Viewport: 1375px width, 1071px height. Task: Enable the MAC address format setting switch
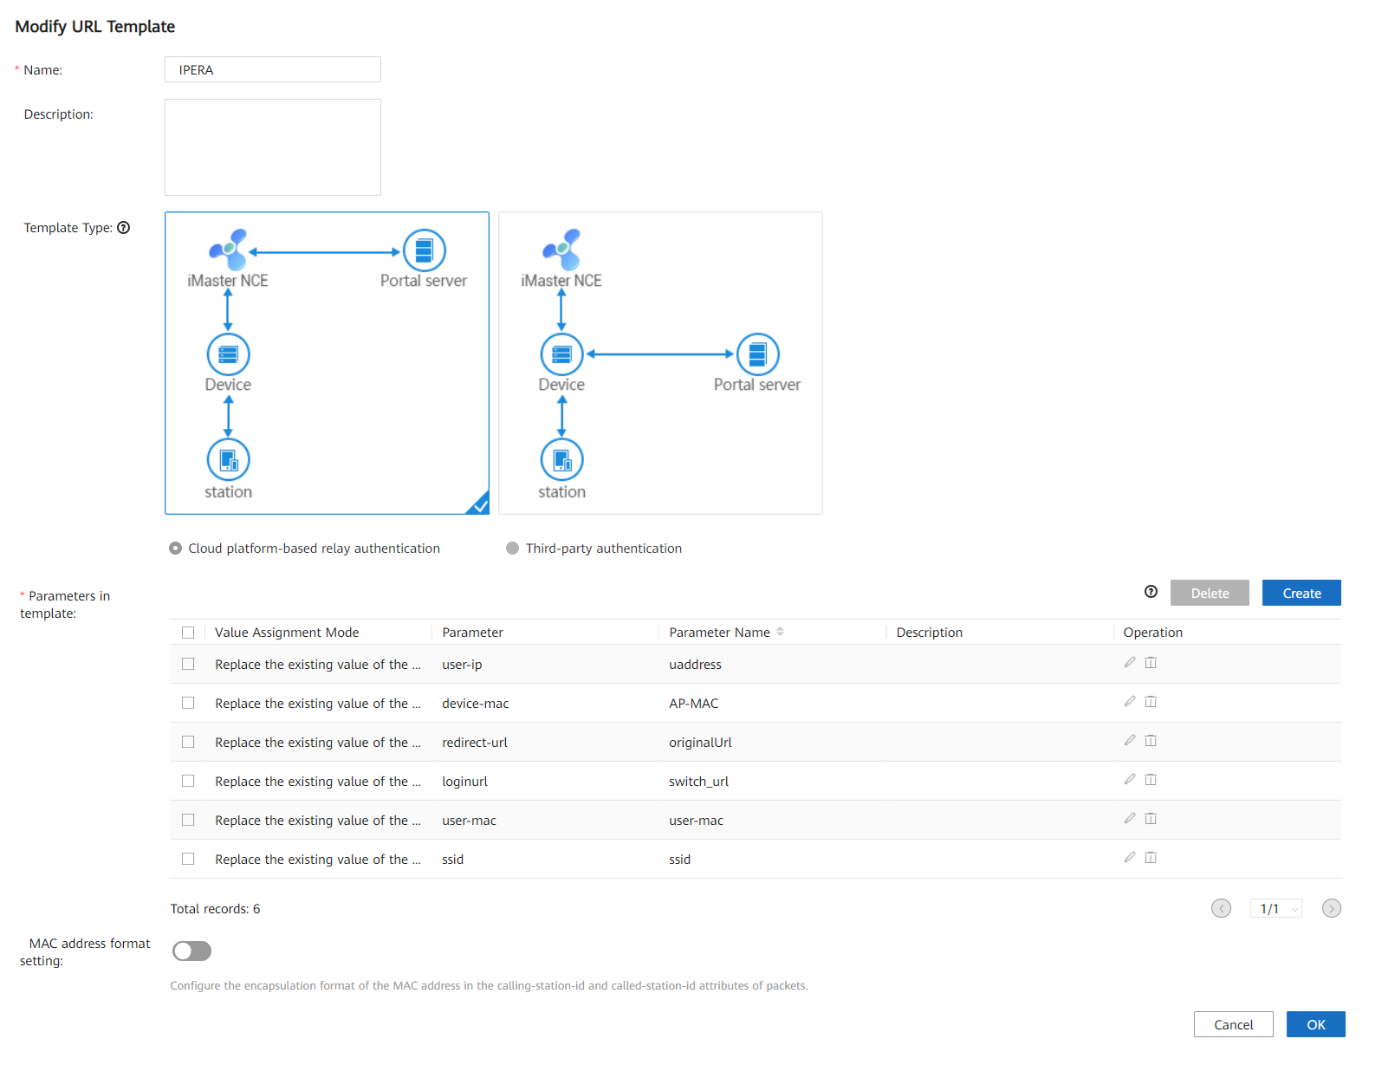(192, 951)
